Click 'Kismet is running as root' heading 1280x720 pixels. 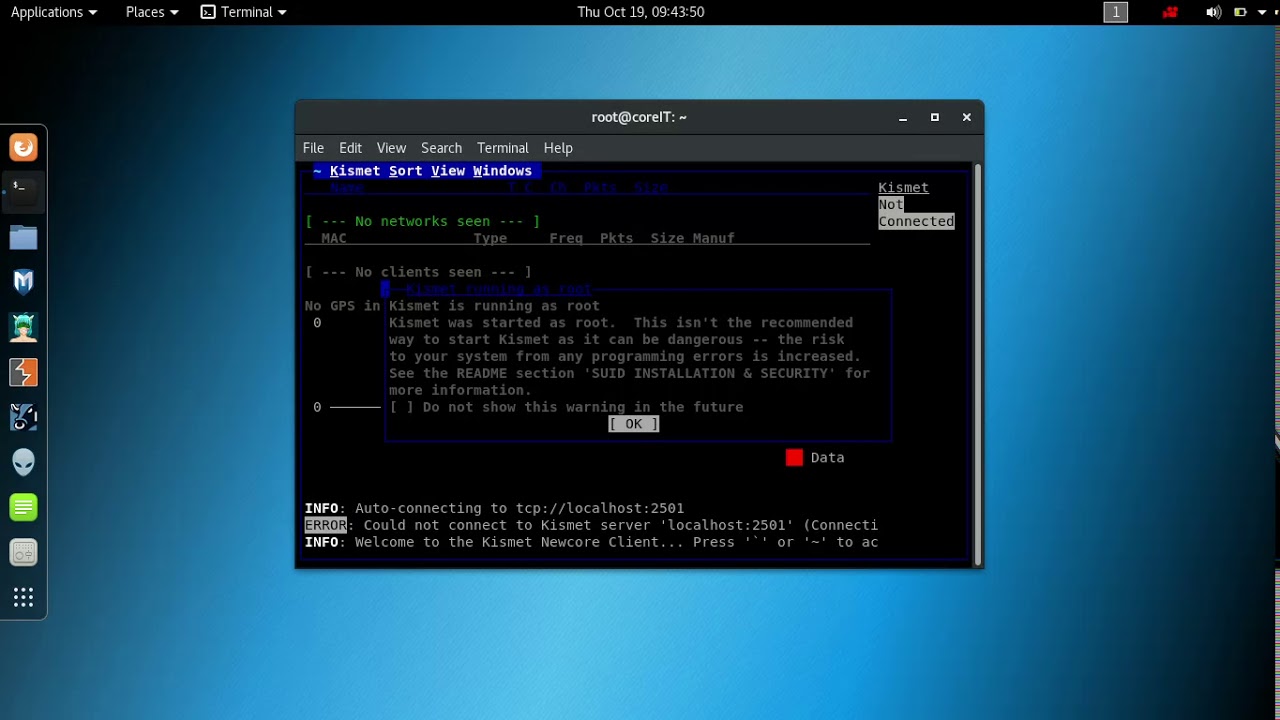[x=494, y=306]
